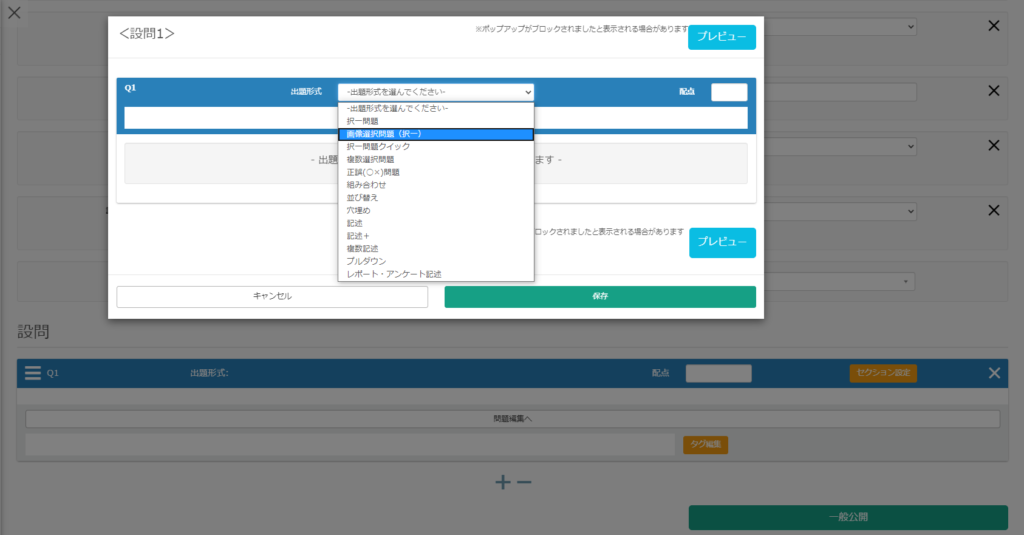
Task: Close the overlay with the top-left X
Action: [x=14, y=12]
